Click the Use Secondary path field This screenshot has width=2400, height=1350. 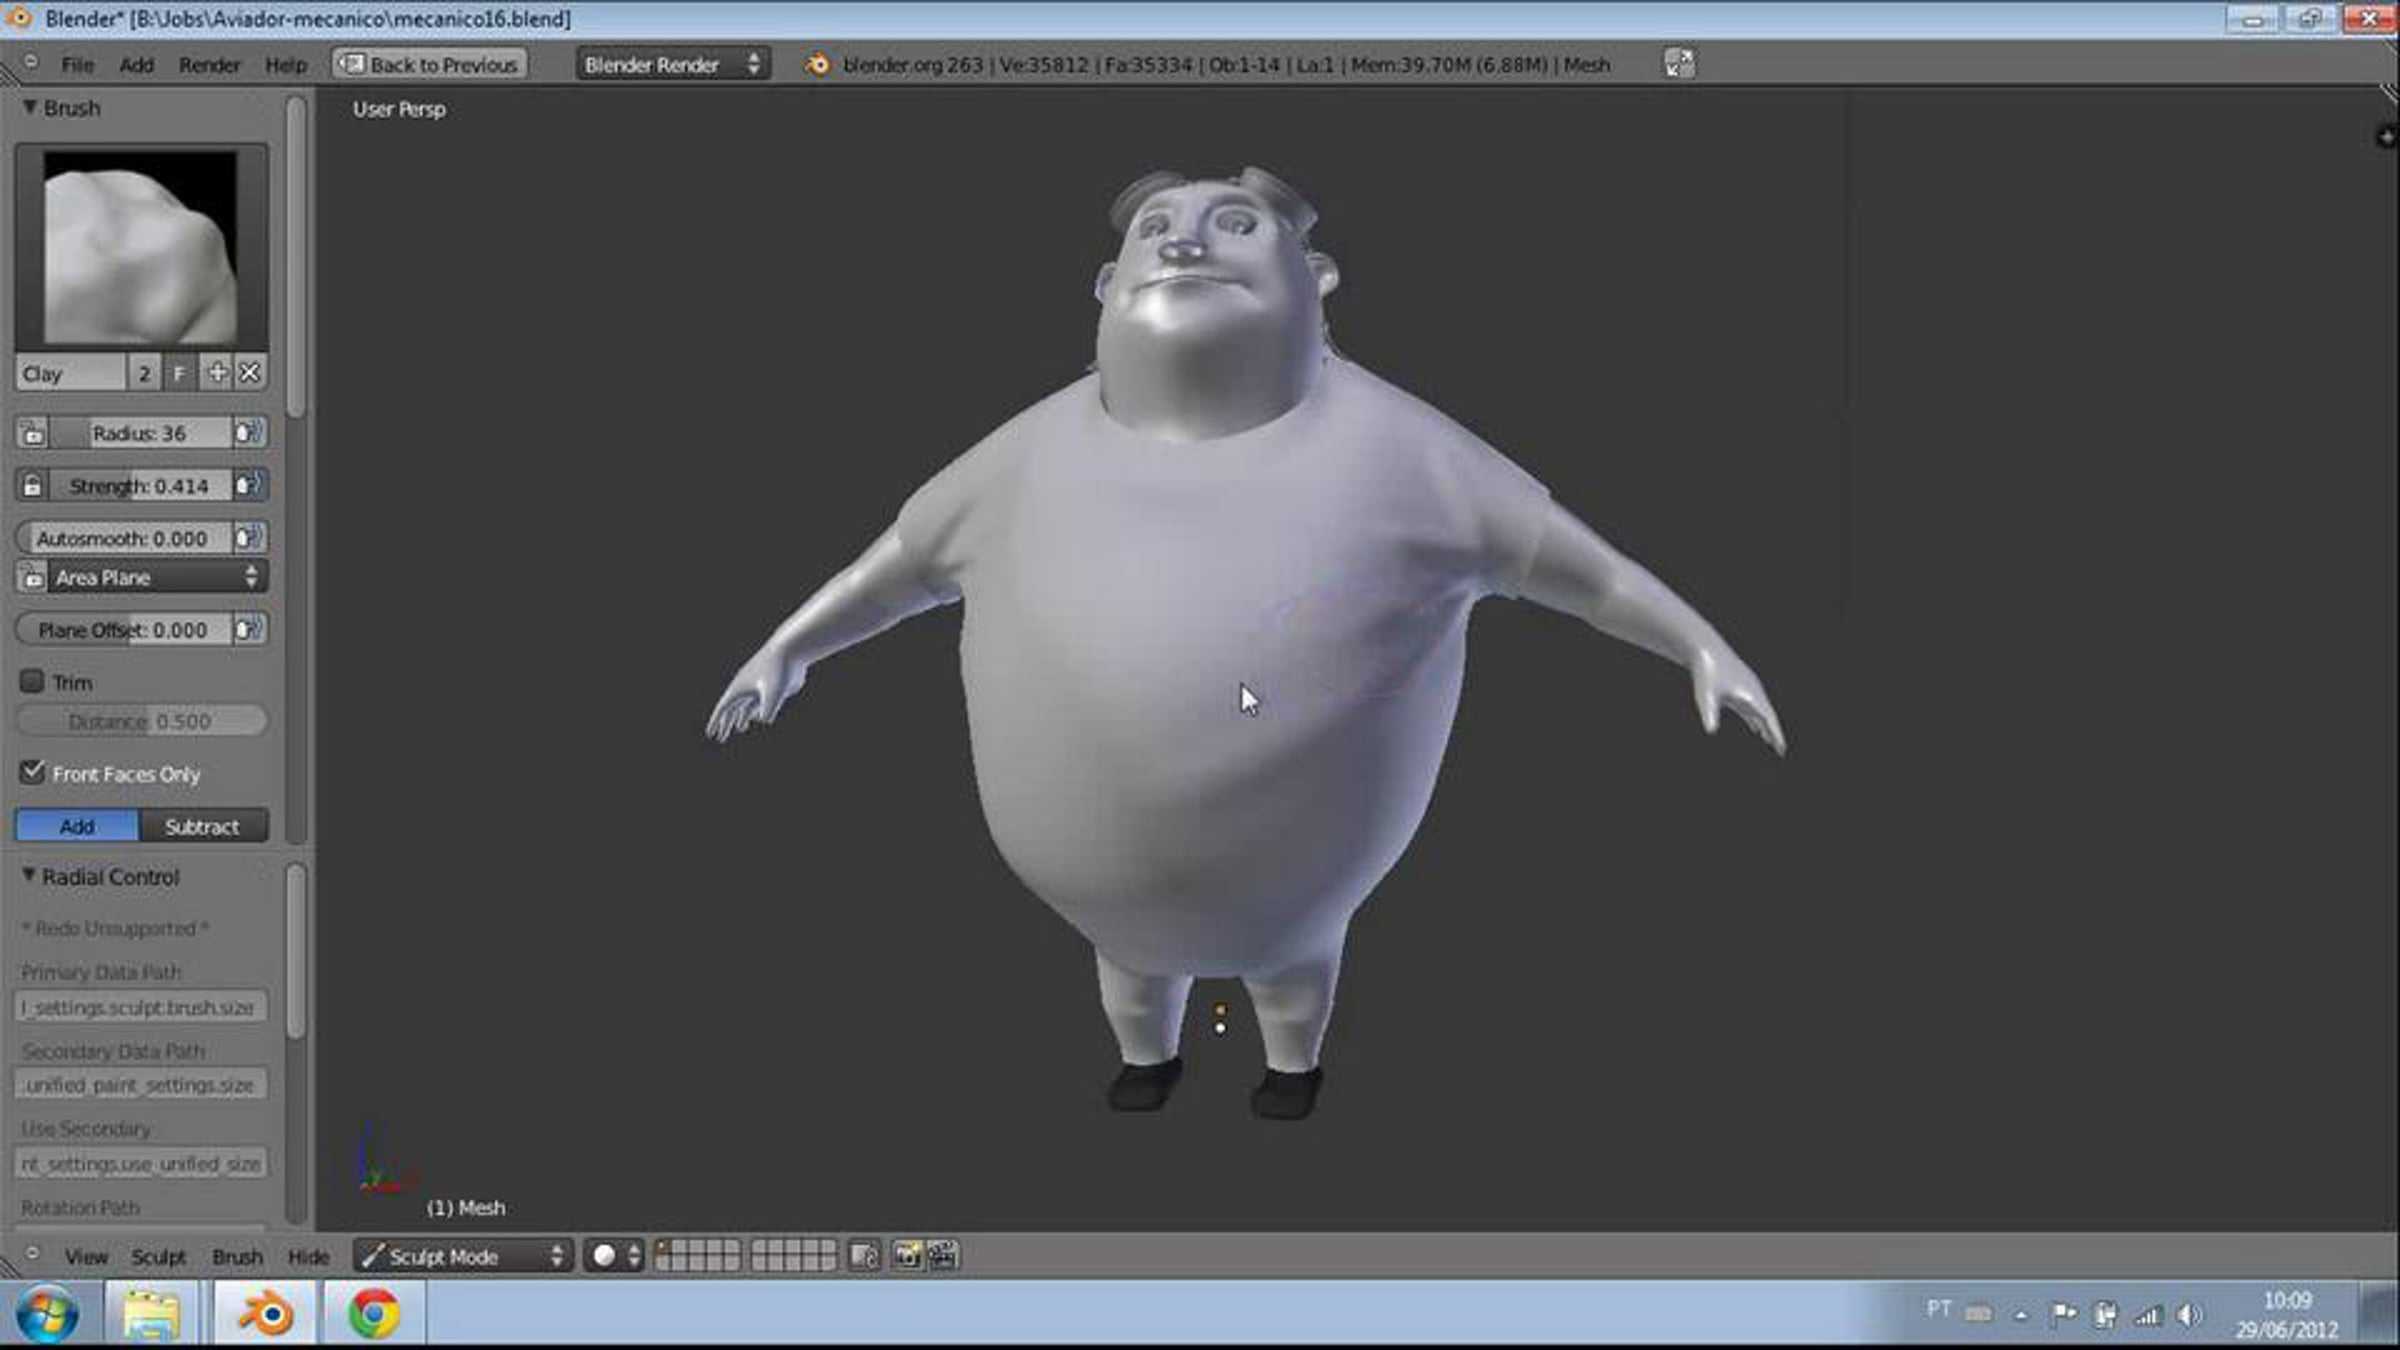pyautogui.click(x=141, y=1164)
